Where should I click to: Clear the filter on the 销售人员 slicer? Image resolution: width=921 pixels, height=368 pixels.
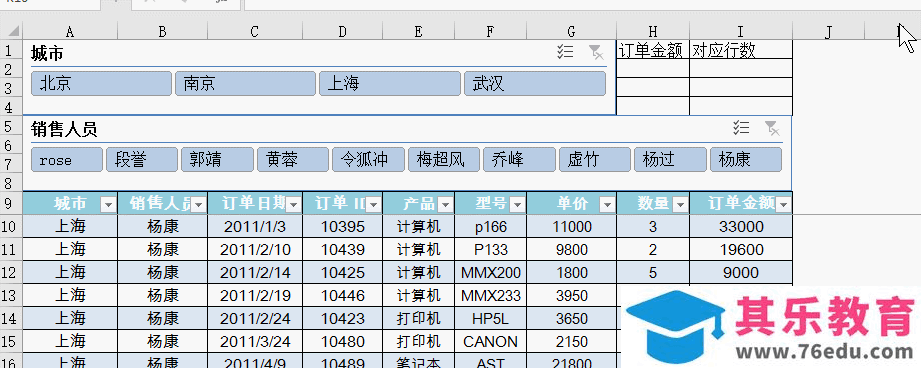(772, 128)
